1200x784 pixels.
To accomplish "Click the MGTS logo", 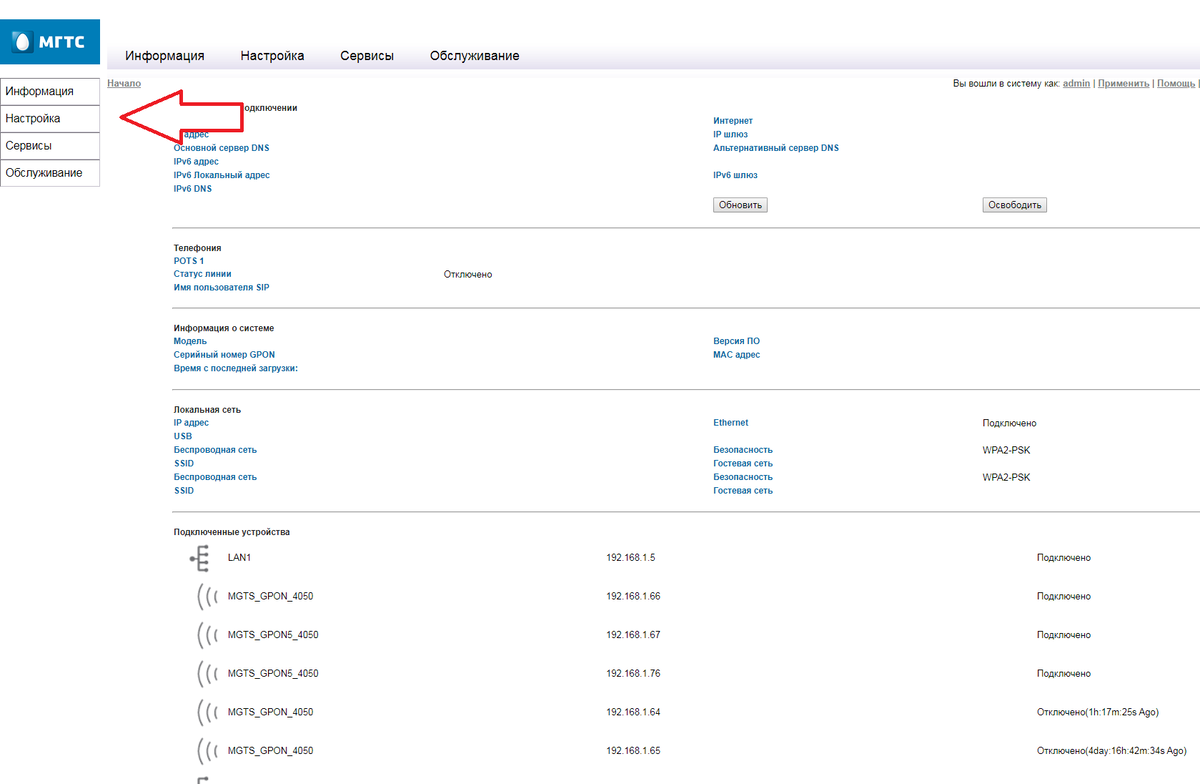I will (x=49, y=42).
